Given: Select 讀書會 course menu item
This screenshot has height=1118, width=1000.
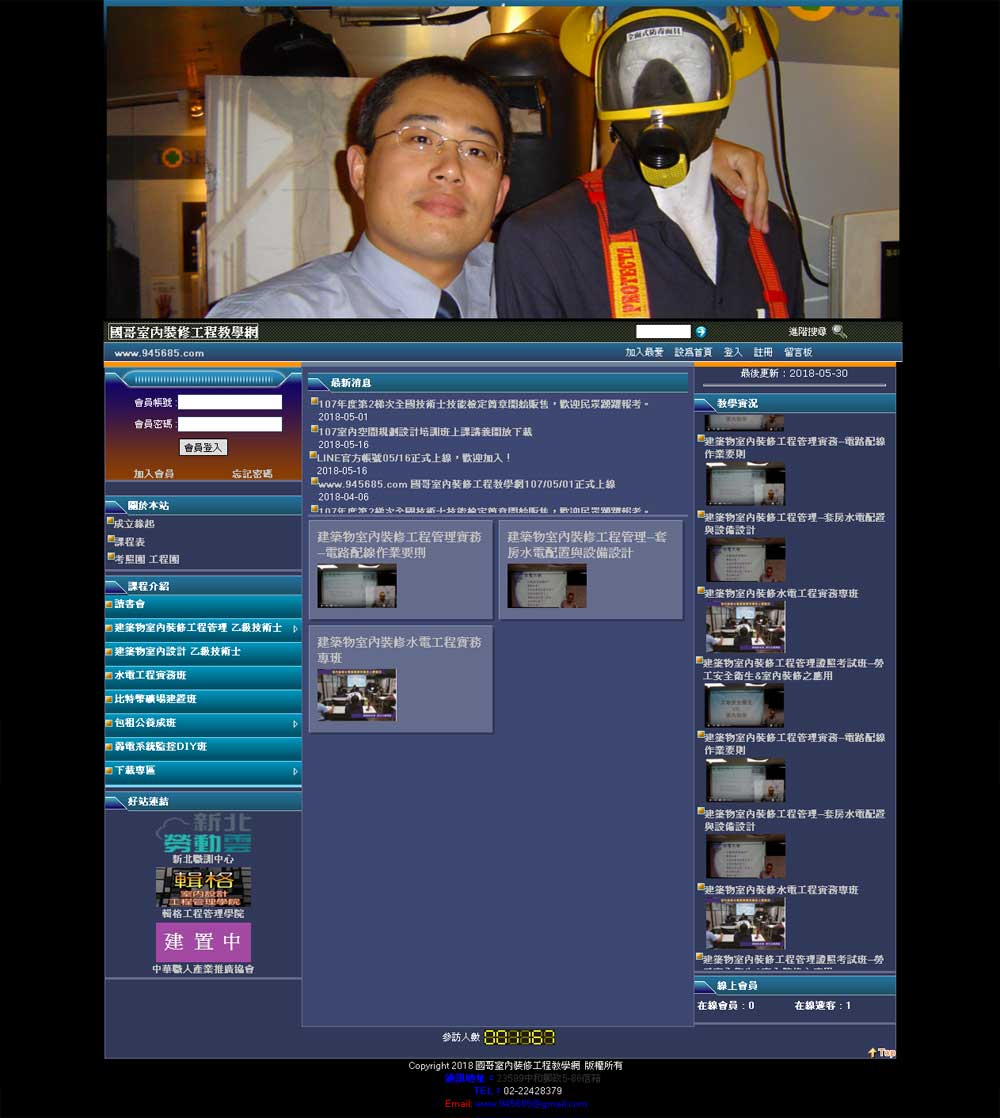Looking at the screenshot, I should [203, 605].
